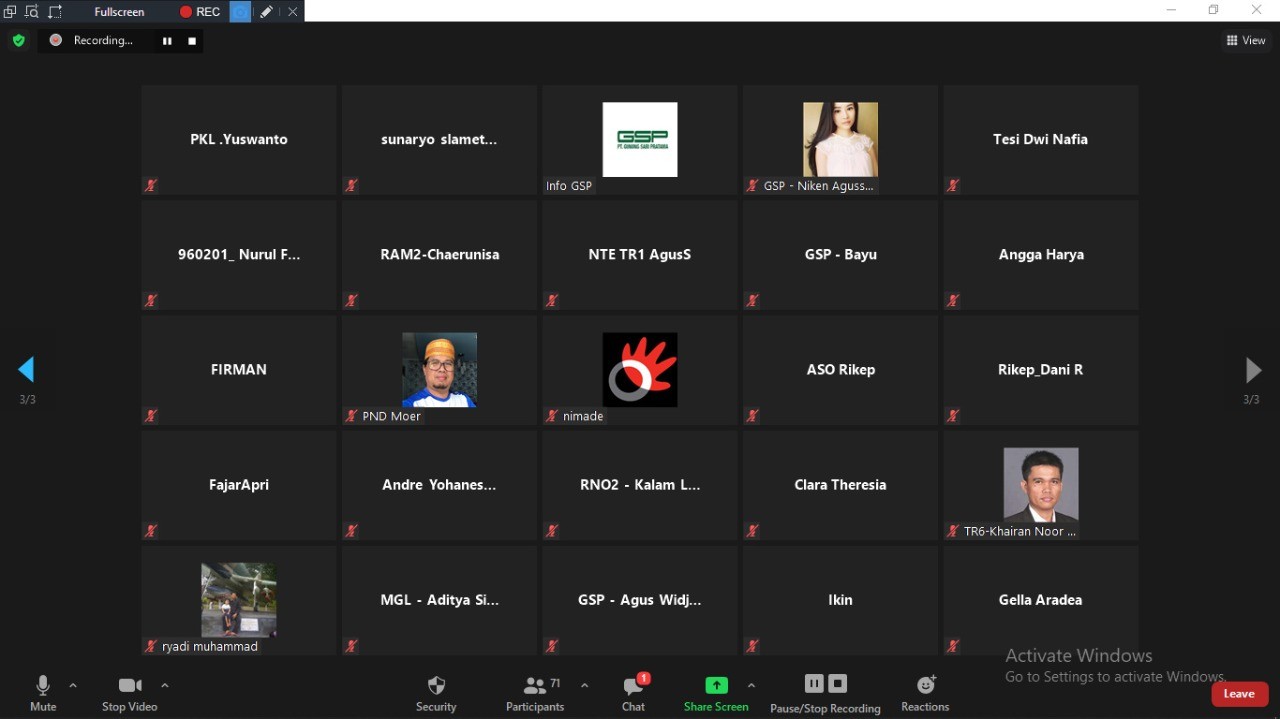This screenshot has height=719, width=1280.
Task: Select the 960201_ Nurul F... participant tile
Action: (239, 255)
